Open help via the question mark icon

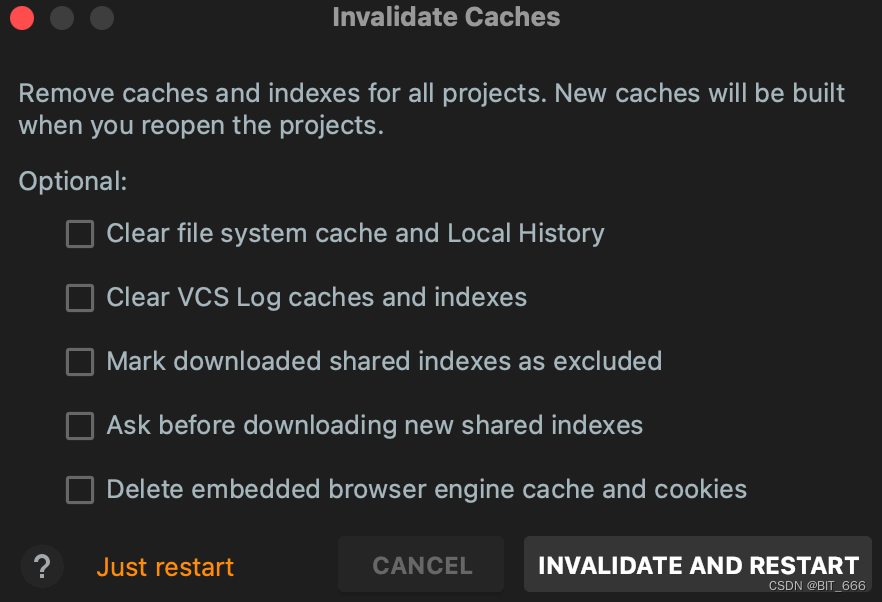tap(42, 567)
